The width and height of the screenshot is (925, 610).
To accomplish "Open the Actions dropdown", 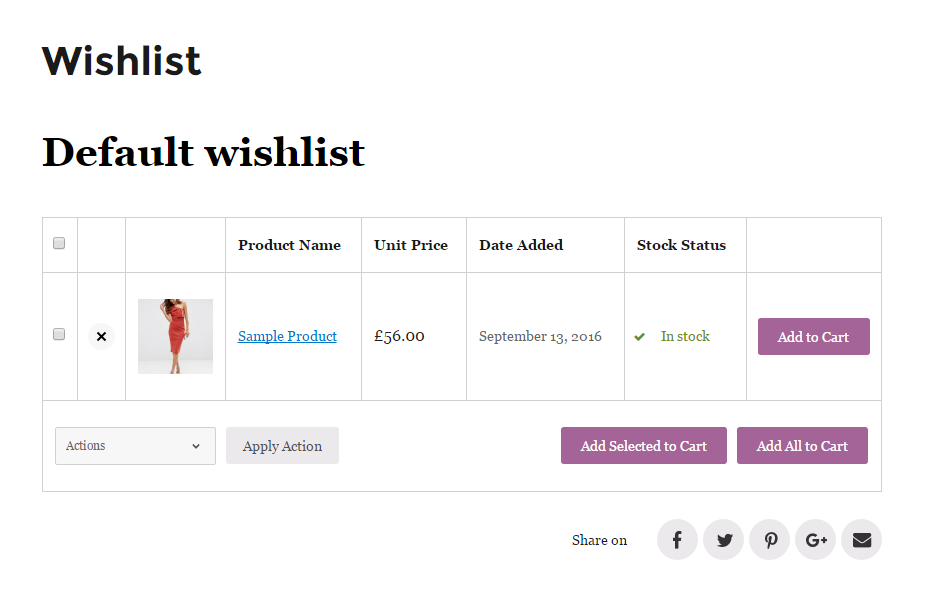I will 135,446.
